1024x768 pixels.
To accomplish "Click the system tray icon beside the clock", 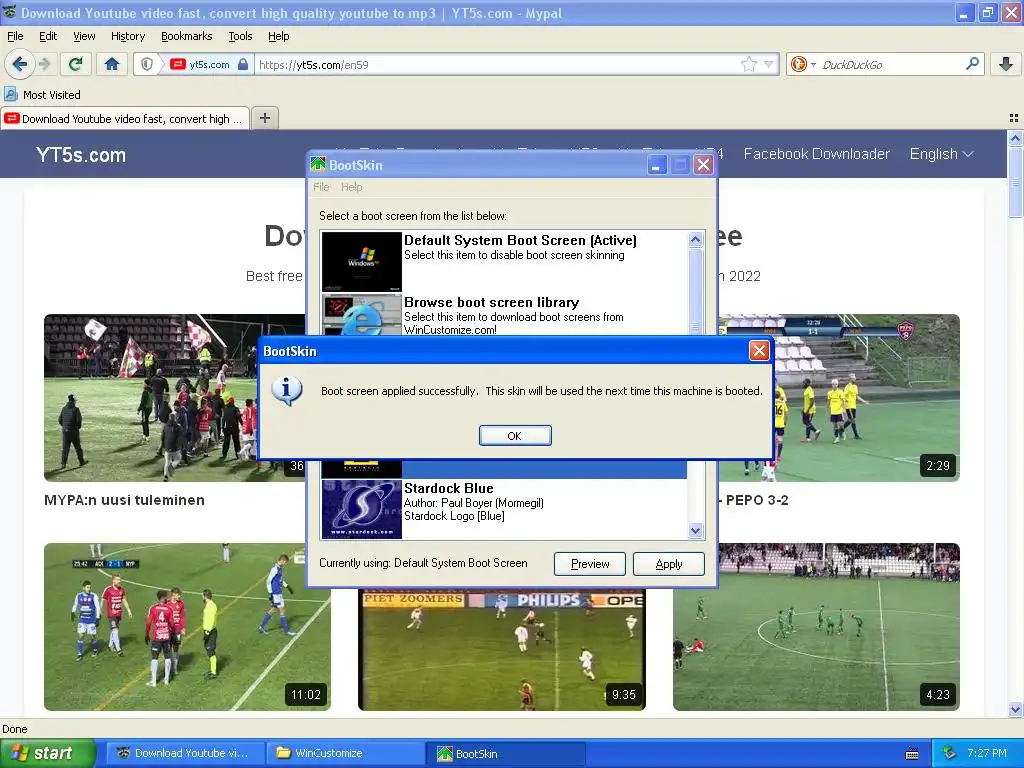I will click(x=948, y=753).
